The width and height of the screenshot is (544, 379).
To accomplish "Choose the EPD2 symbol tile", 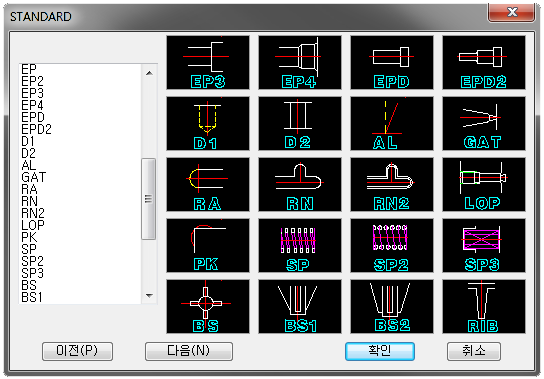I will [484, 62].
